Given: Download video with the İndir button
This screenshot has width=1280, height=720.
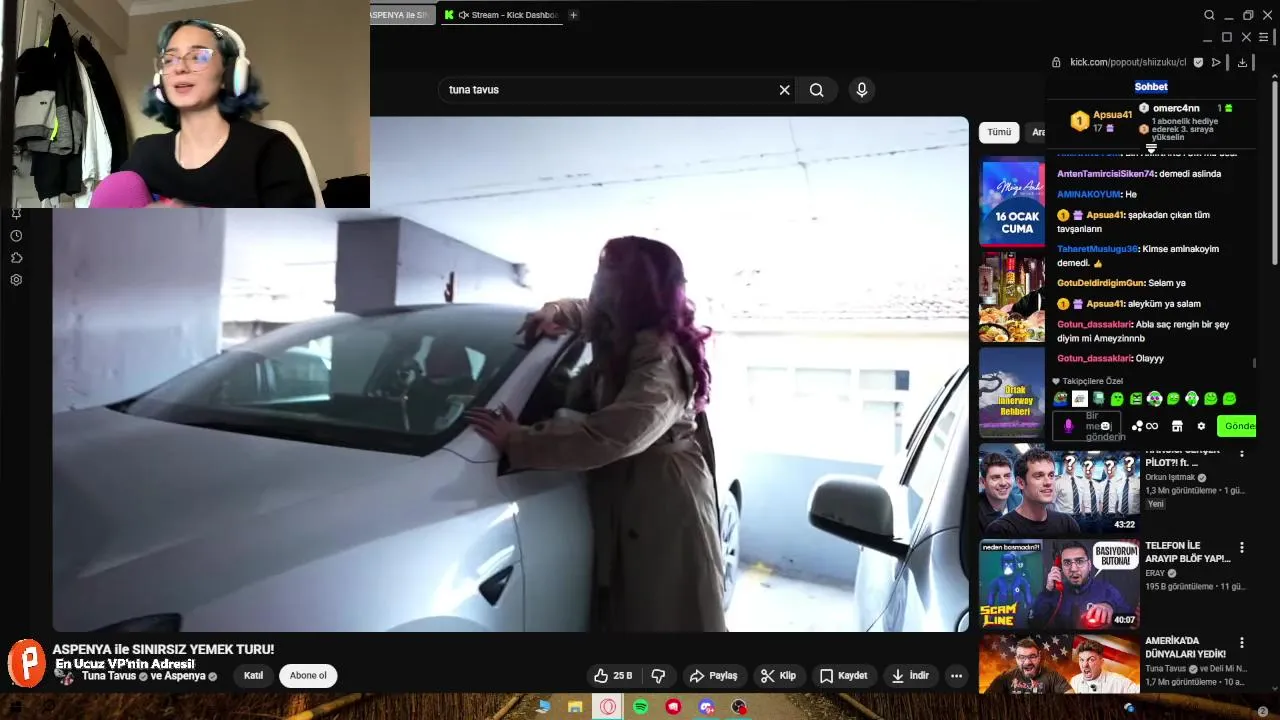Looking at the screenshot, I should tap(910, 676).
